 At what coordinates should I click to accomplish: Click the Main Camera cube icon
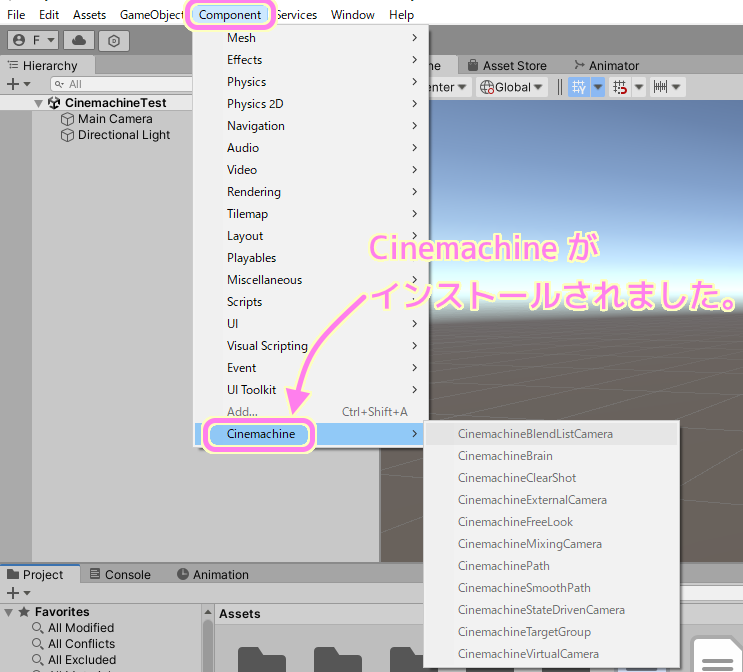[67, 119]
